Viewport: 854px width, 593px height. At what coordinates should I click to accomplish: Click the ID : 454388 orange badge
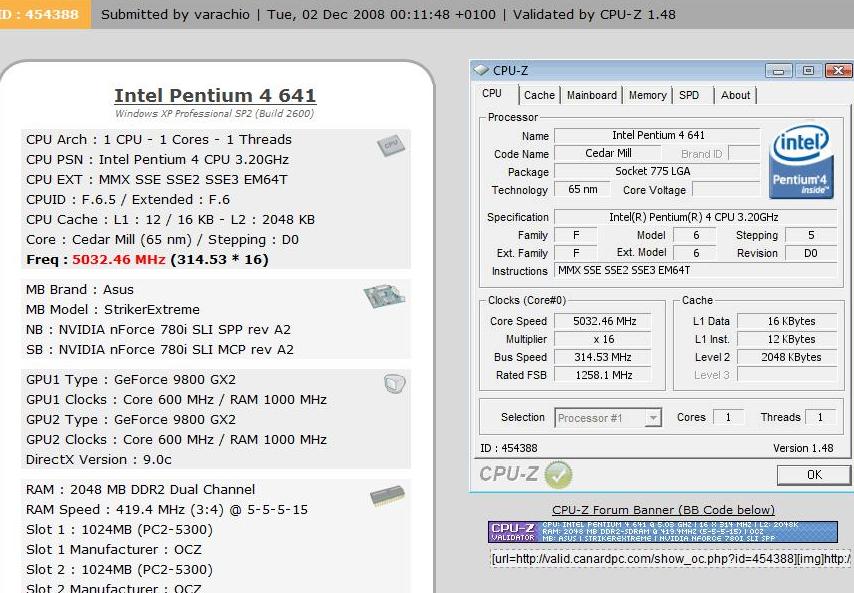click(x=46, y=14)
